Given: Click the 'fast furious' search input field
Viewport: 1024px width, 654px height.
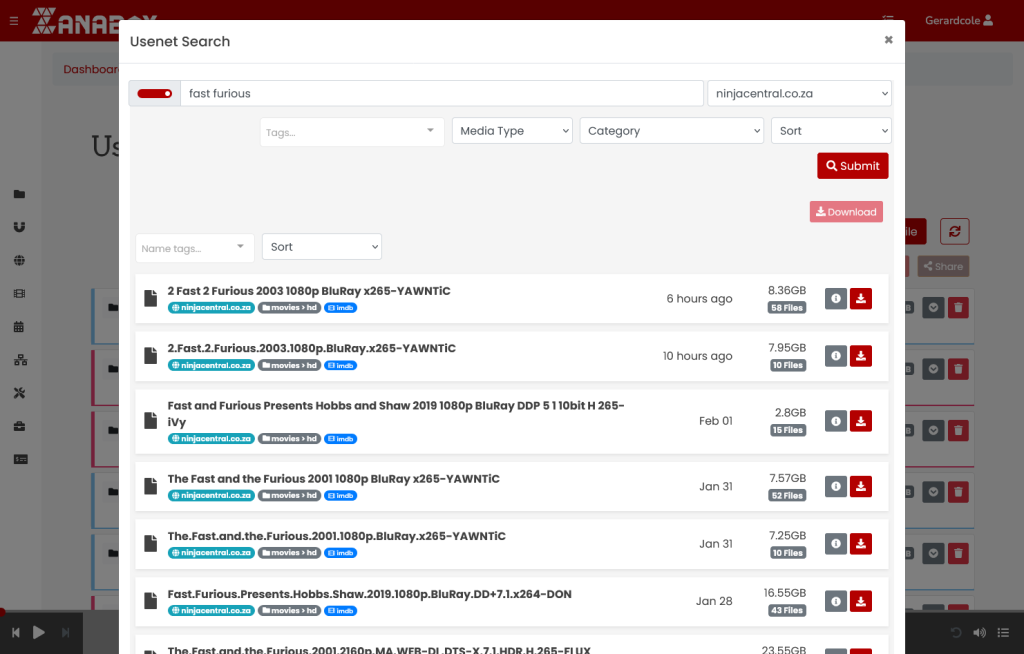Looking at the screenshot, I should pyautogui.click(x=441, y=93).
